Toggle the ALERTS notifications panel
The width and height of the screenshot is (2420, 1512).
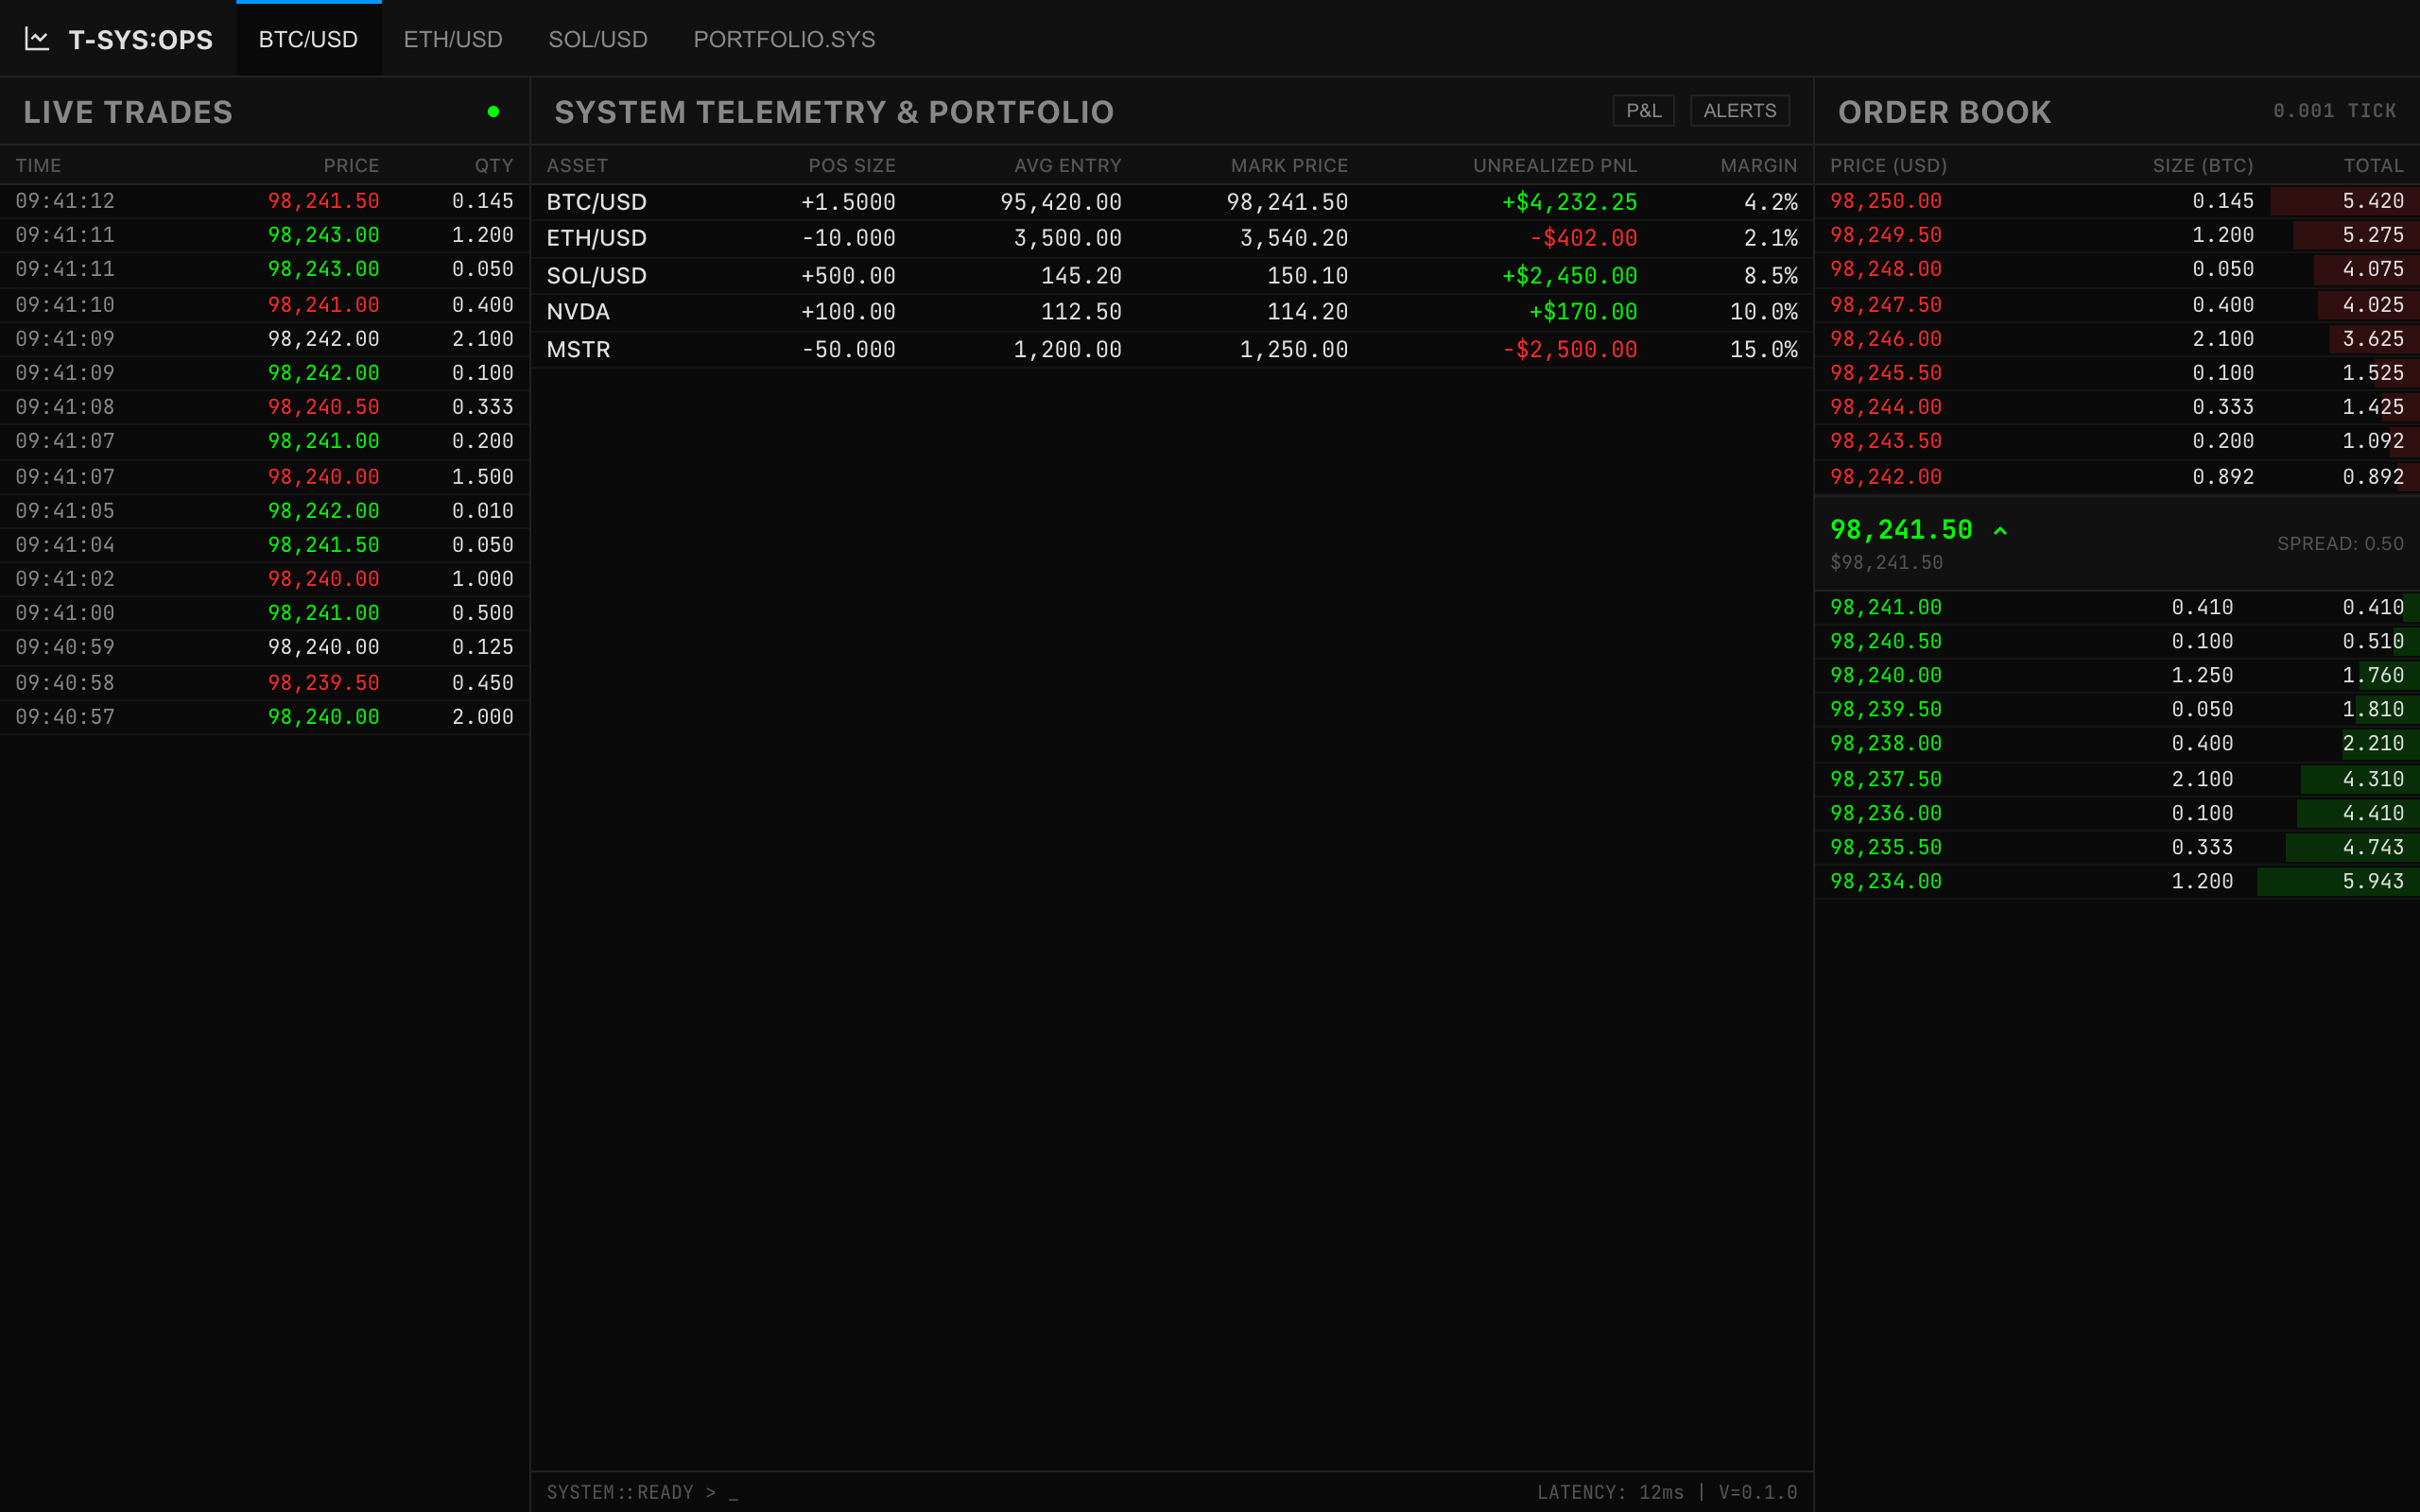click(1739, 110)
